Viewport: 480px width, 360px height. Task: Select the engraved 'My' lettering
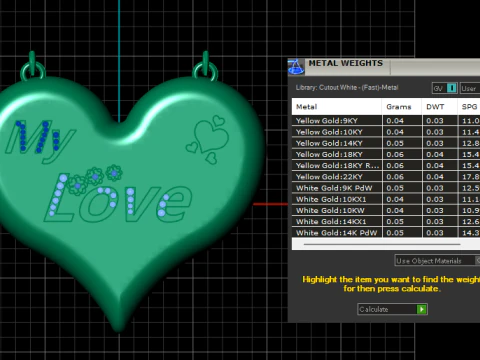(x=40, y=141)
